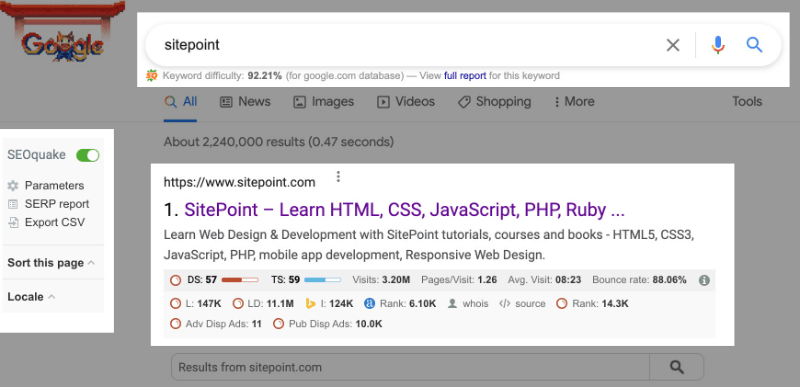Click the Keyword difficulty 92.21% value
This screenshot has width=800, height=387.
(x=265, y=76)
